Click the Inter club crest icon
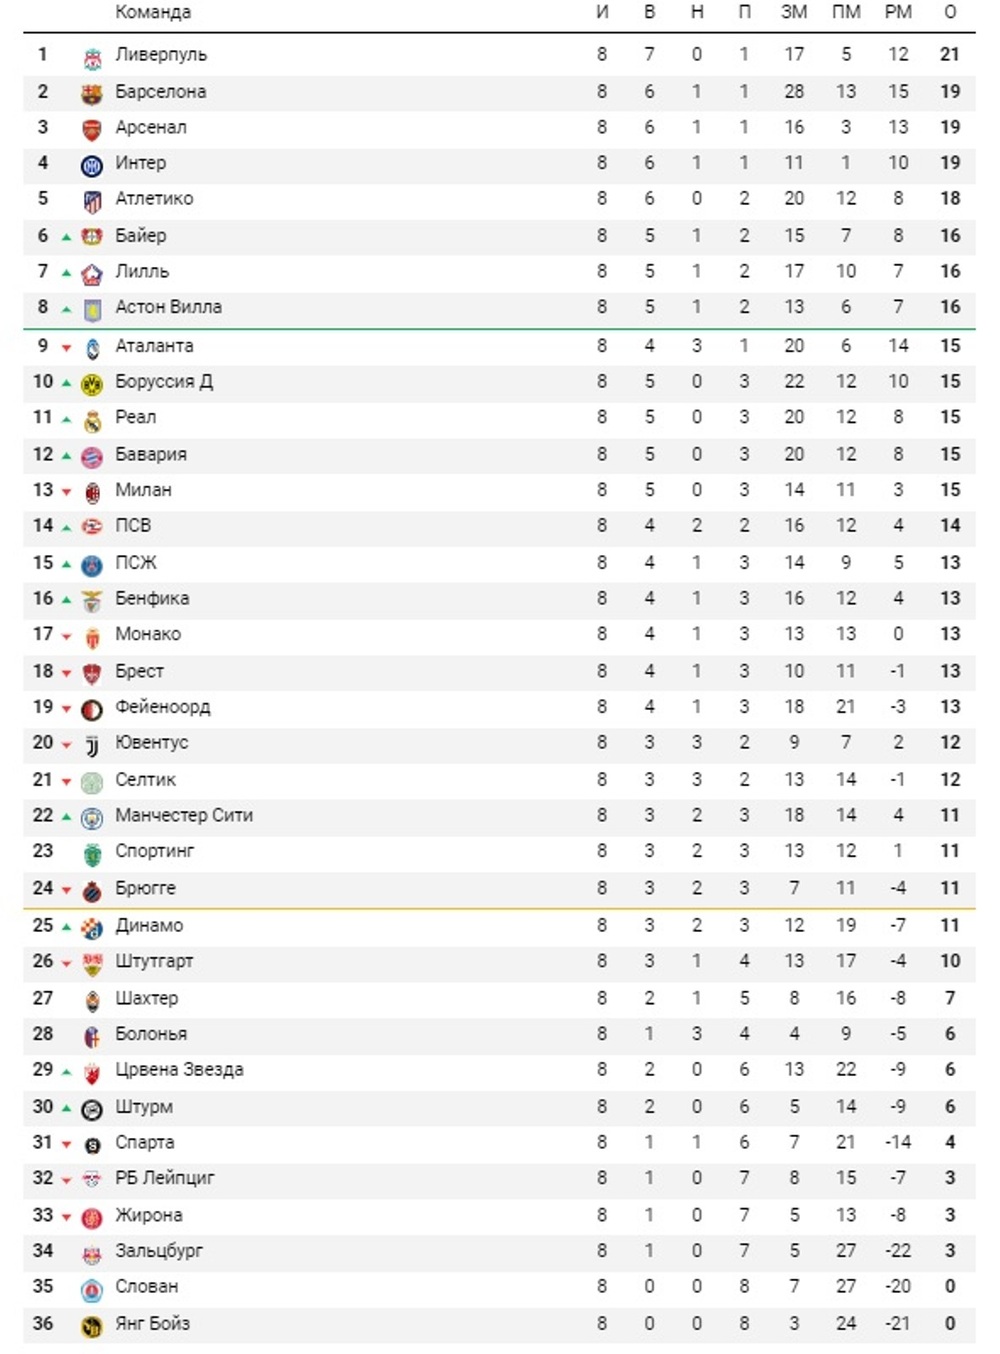This screenshot has height=1354, width=1000. pos(92,167)
